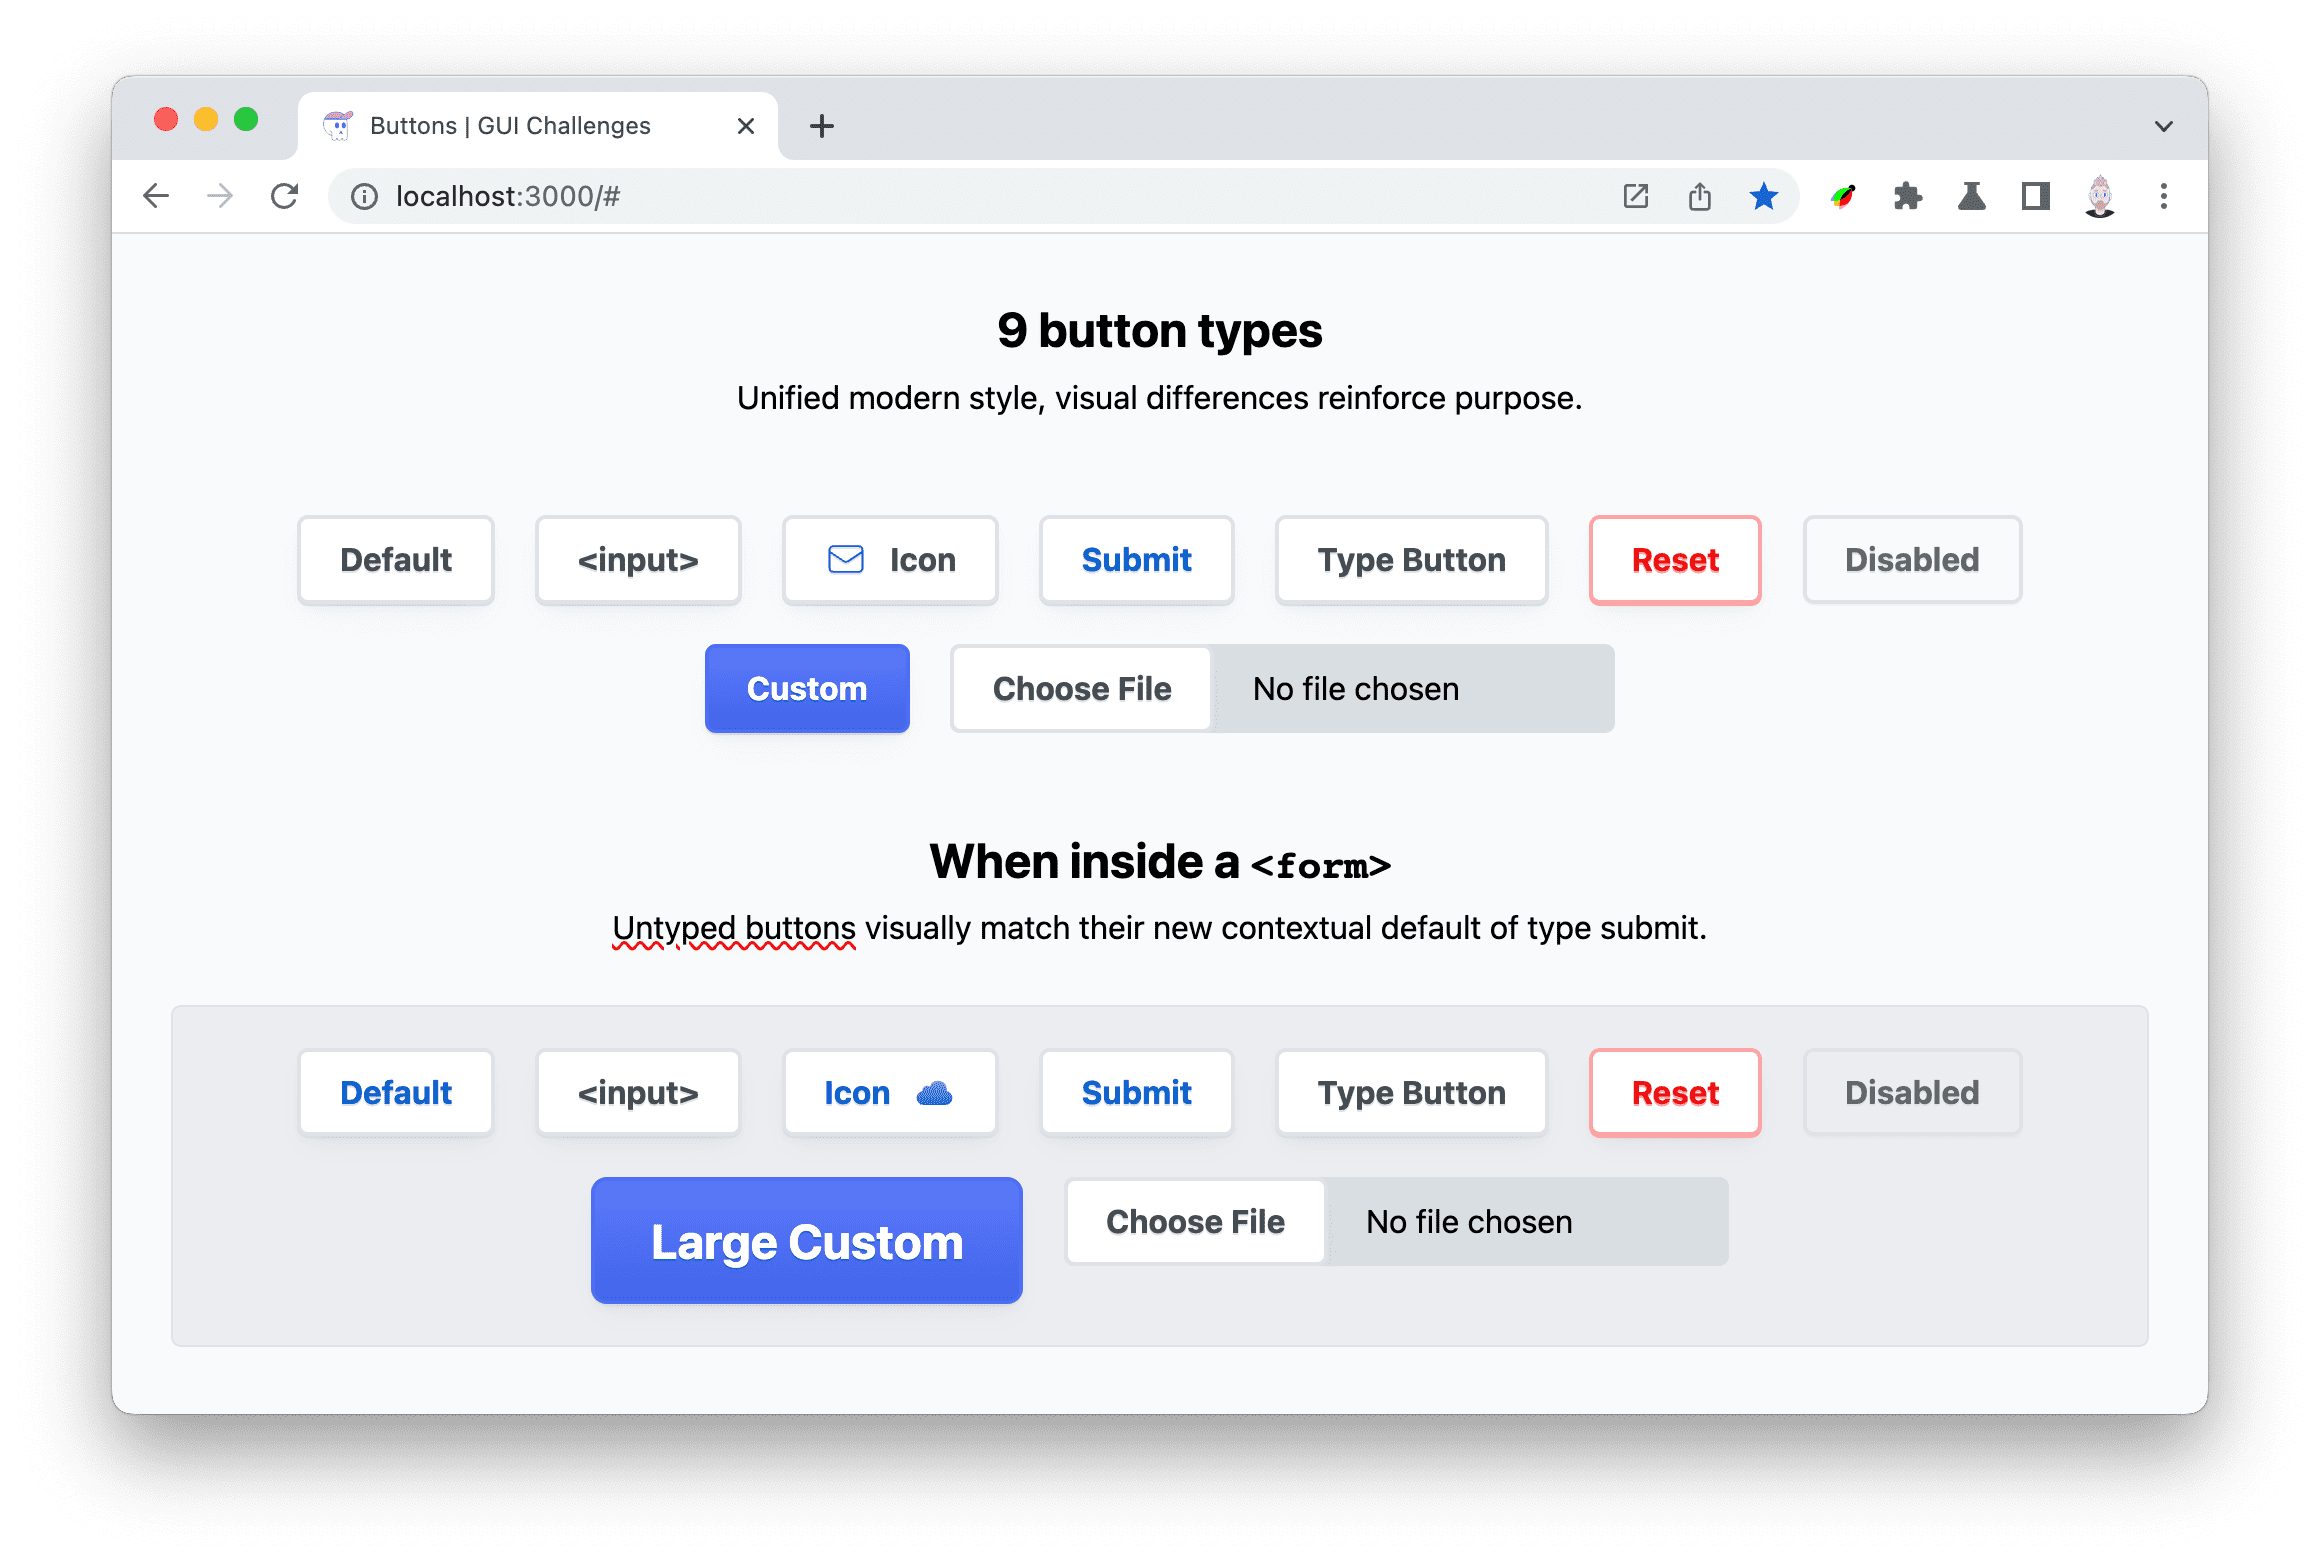Click the Large Custom button in form
Screen dimensions: 2320x1562
click(805, 1241)
